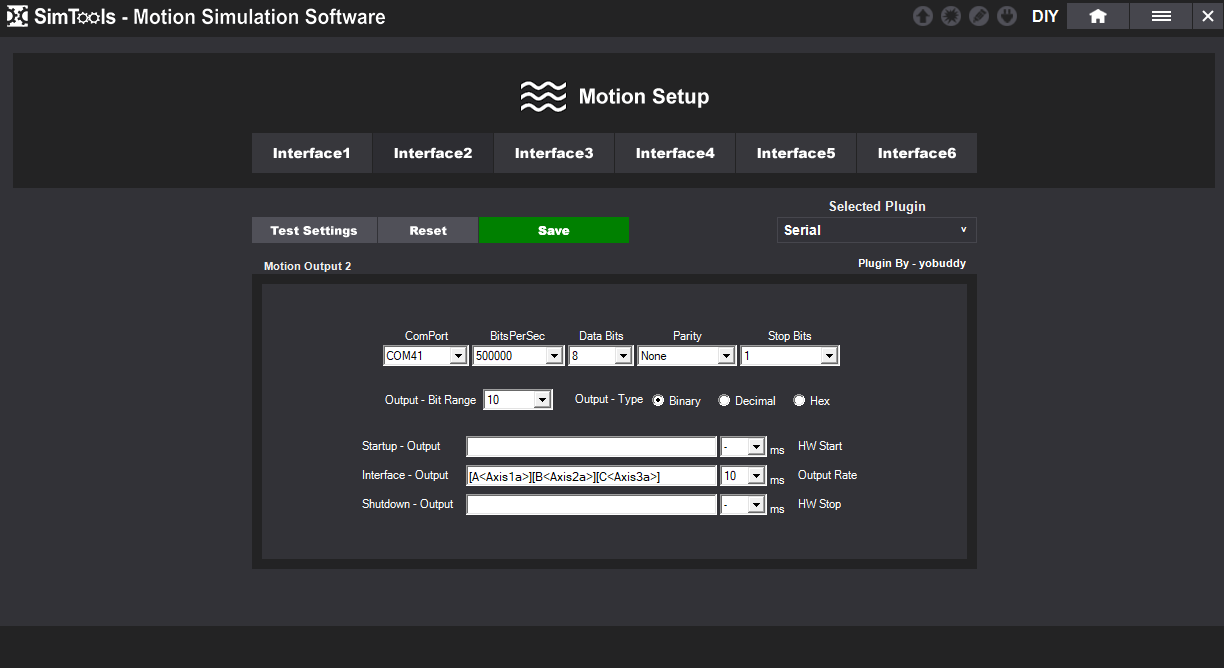The height and width of the screenshot is (668, 1224).
Task: Expand the BitsPerSec dropdown showing 500000
Action: pos(518,355)
